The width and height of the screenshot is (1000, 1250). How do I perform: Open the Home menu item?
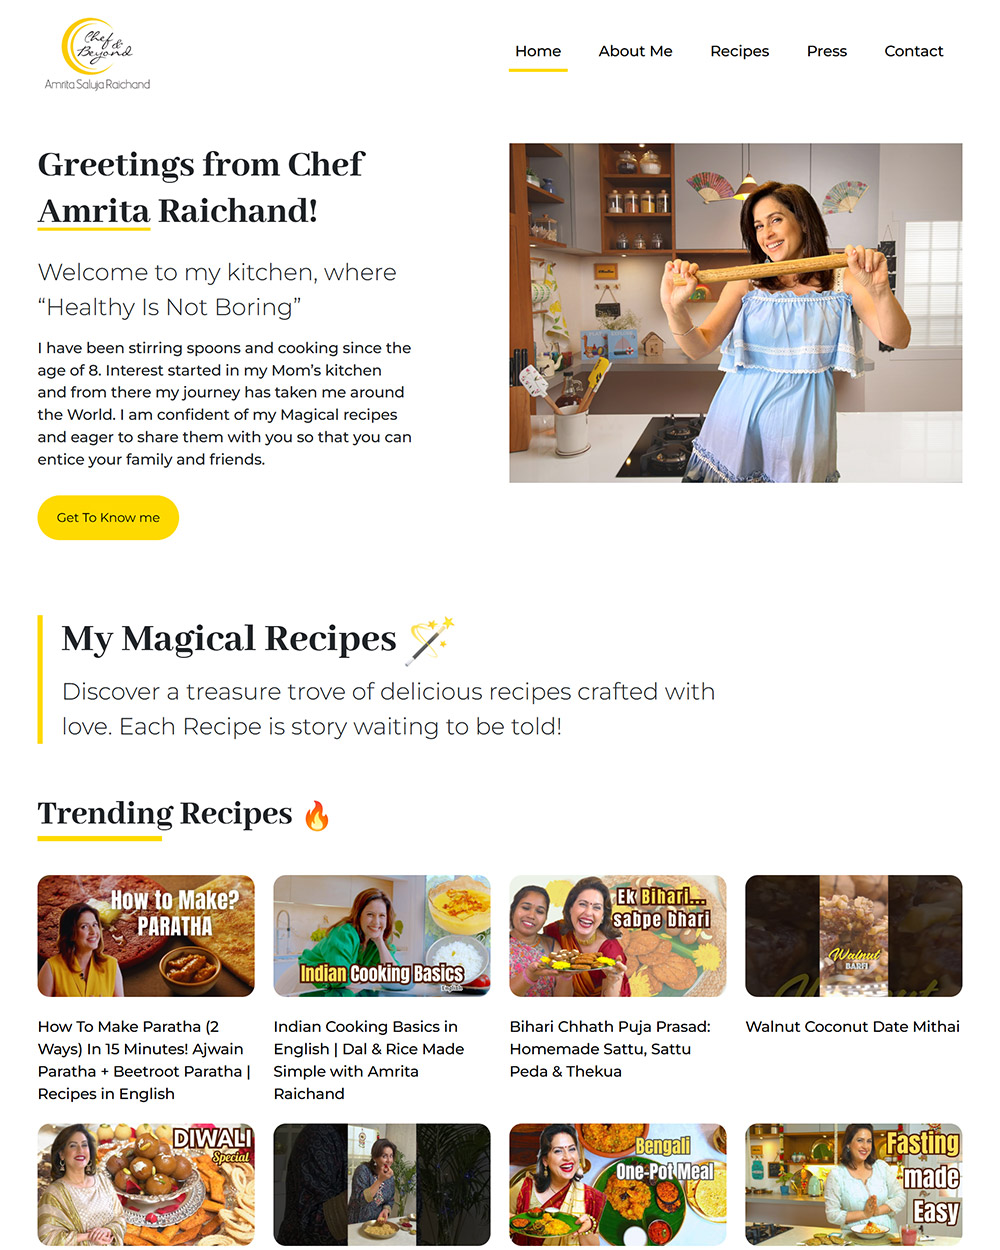(x=538, y=51)
